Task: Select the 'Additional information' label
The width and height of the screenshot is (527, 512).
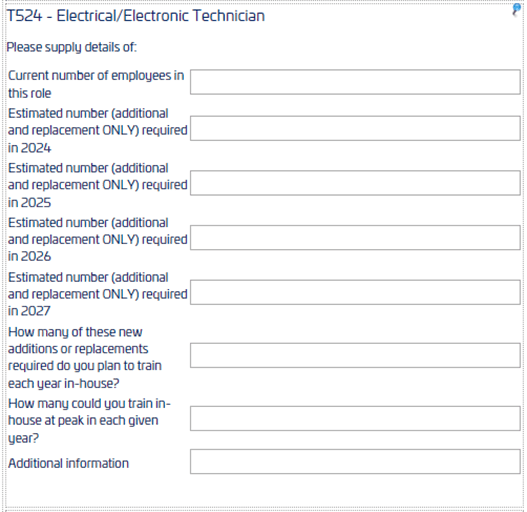Action: pyautogui.click(x=69, y=463)
